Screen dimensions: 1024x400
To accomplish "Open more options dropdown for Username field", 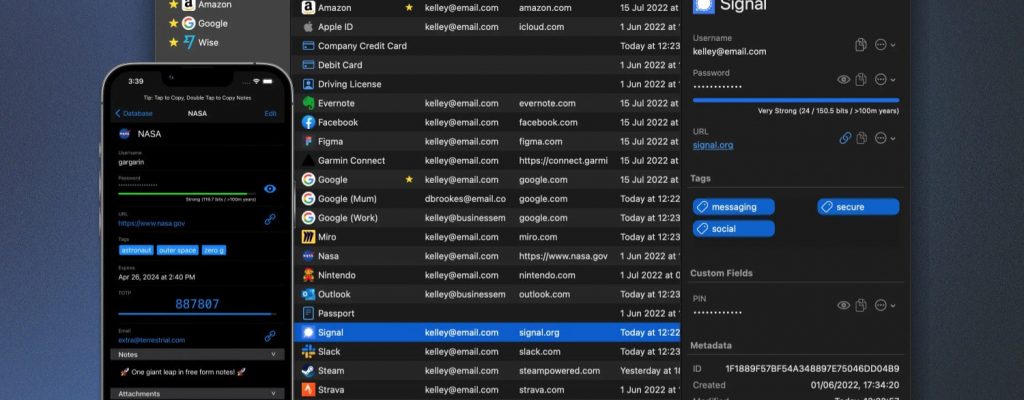I will [x=884, y=45].
